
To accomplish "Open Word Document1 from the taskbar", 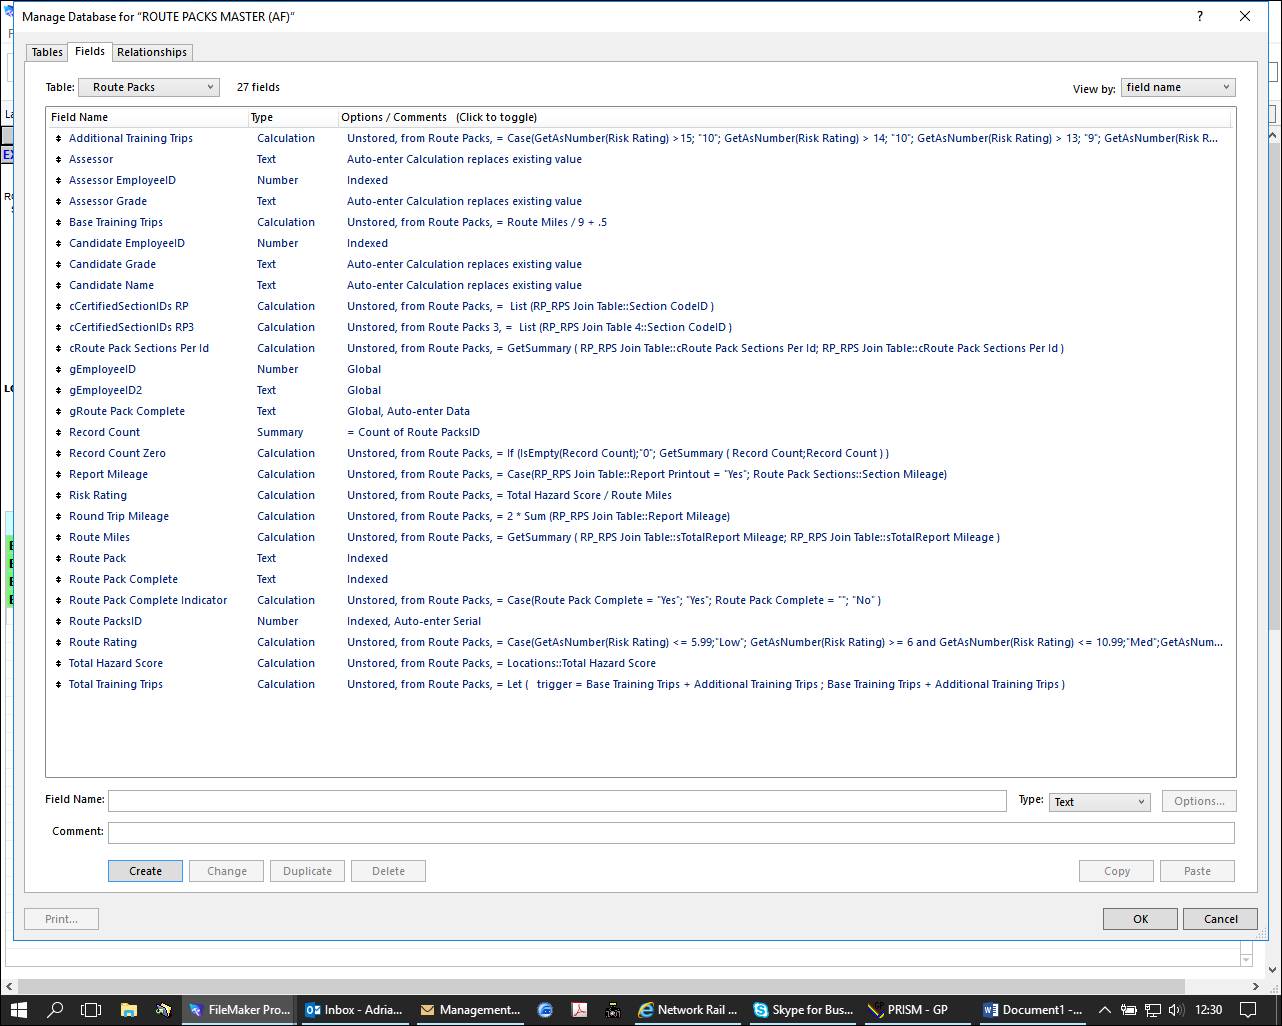I will click(x=1033, y=1009).
